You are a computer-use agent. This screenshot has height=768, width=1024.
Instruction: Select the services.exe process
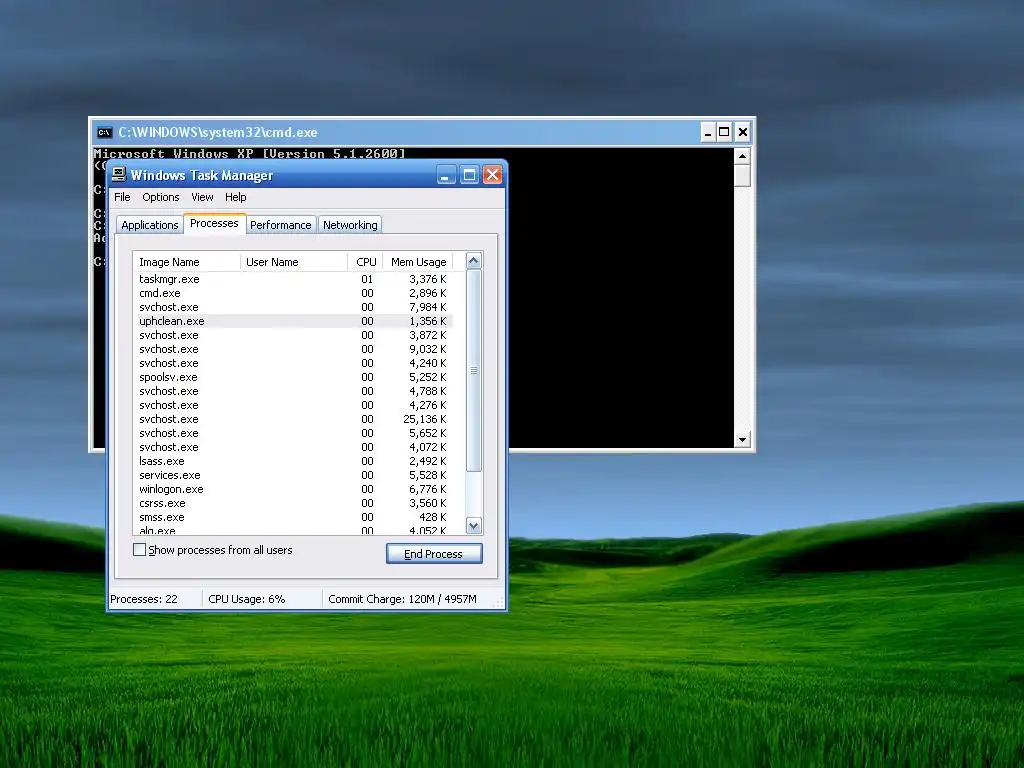293,475
